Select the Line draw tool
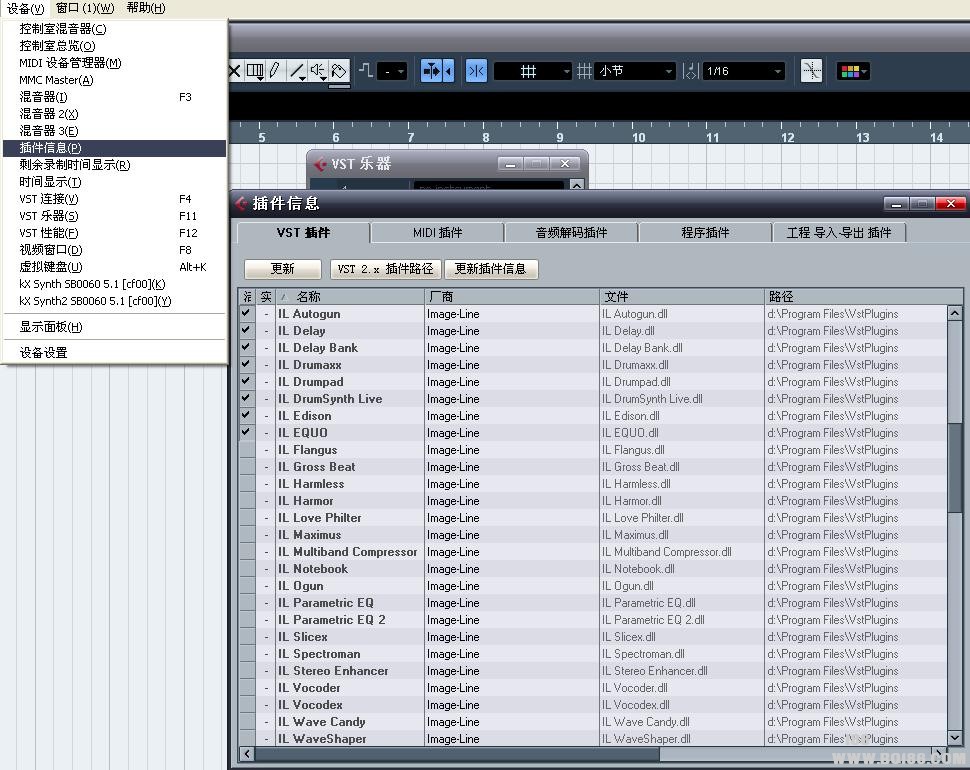This screenshot has height=770, width=970. click(297, 71)
